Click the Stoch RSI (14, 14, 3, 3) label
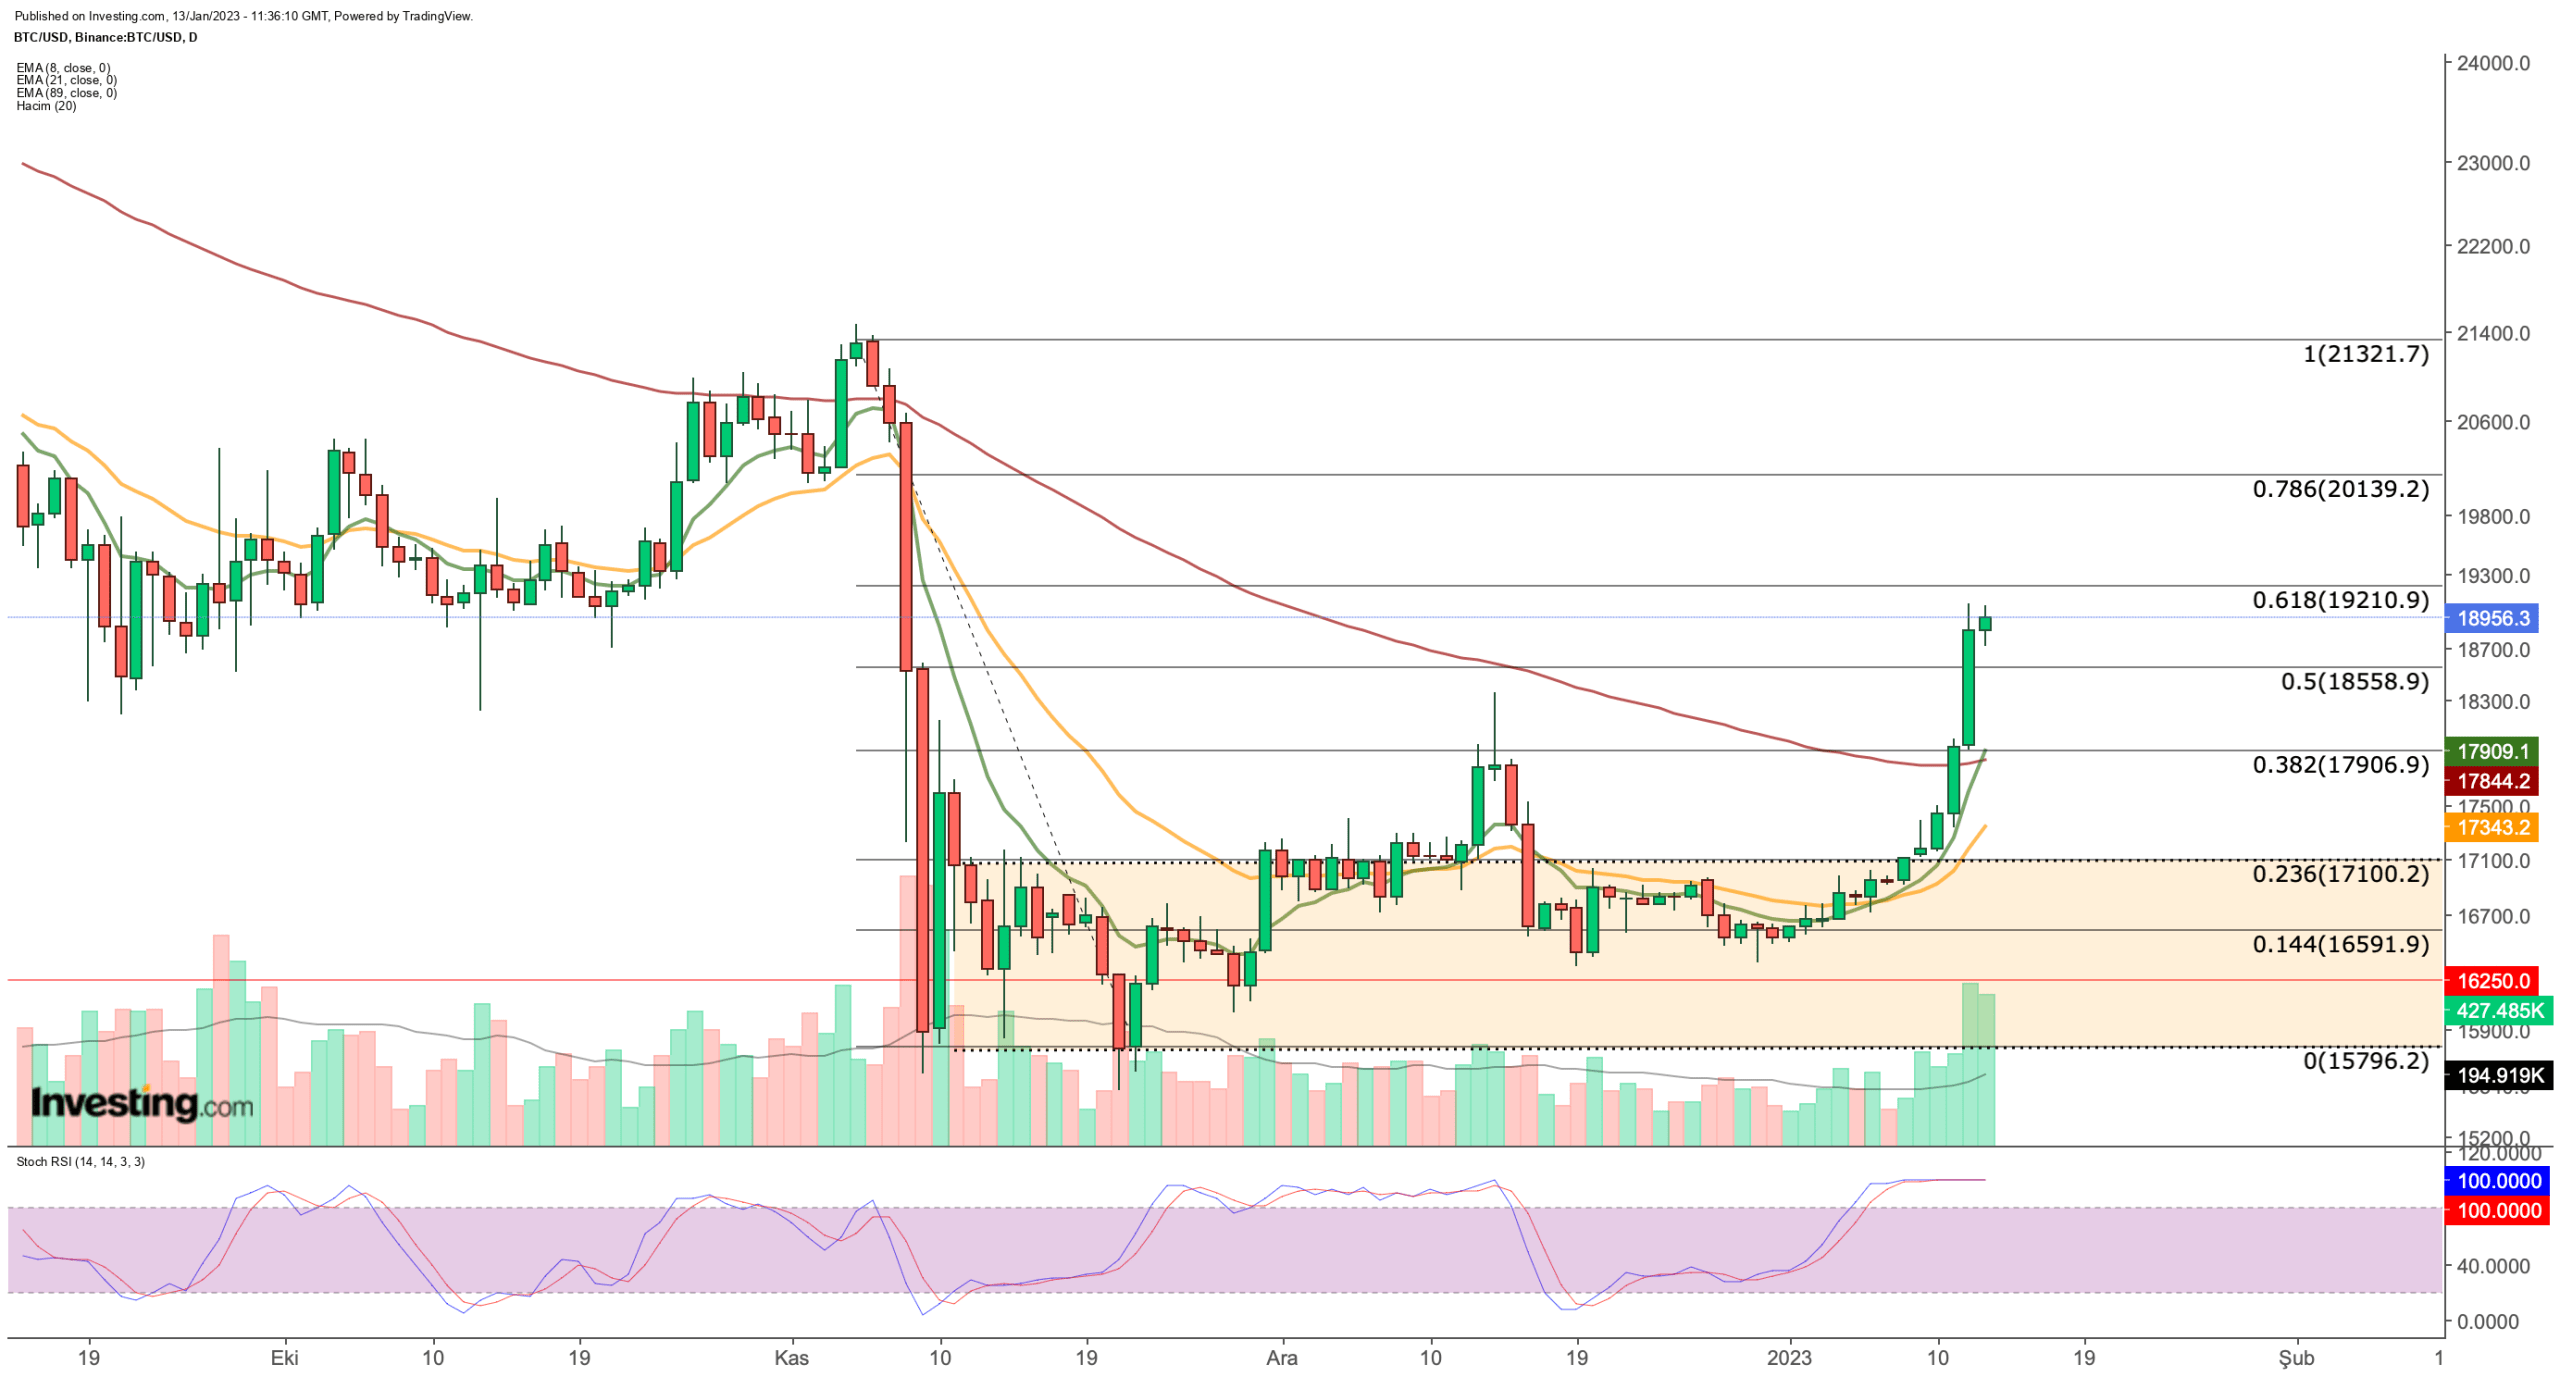 click(80, 1161)
